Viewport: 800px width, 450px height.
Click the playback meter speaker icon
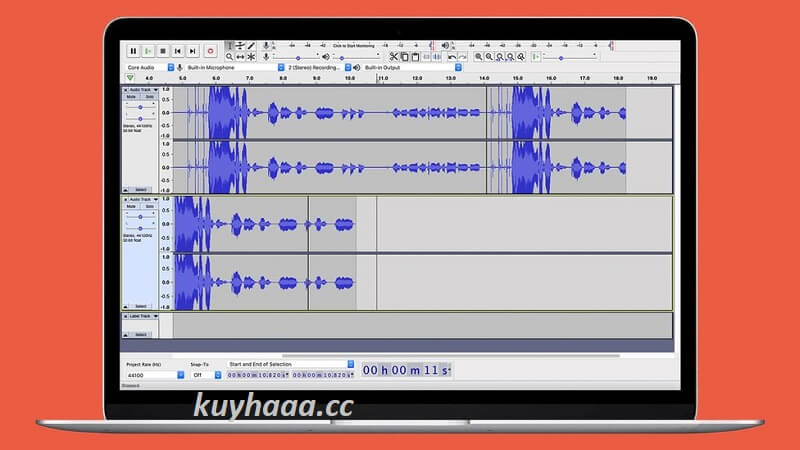click(445, 46)
